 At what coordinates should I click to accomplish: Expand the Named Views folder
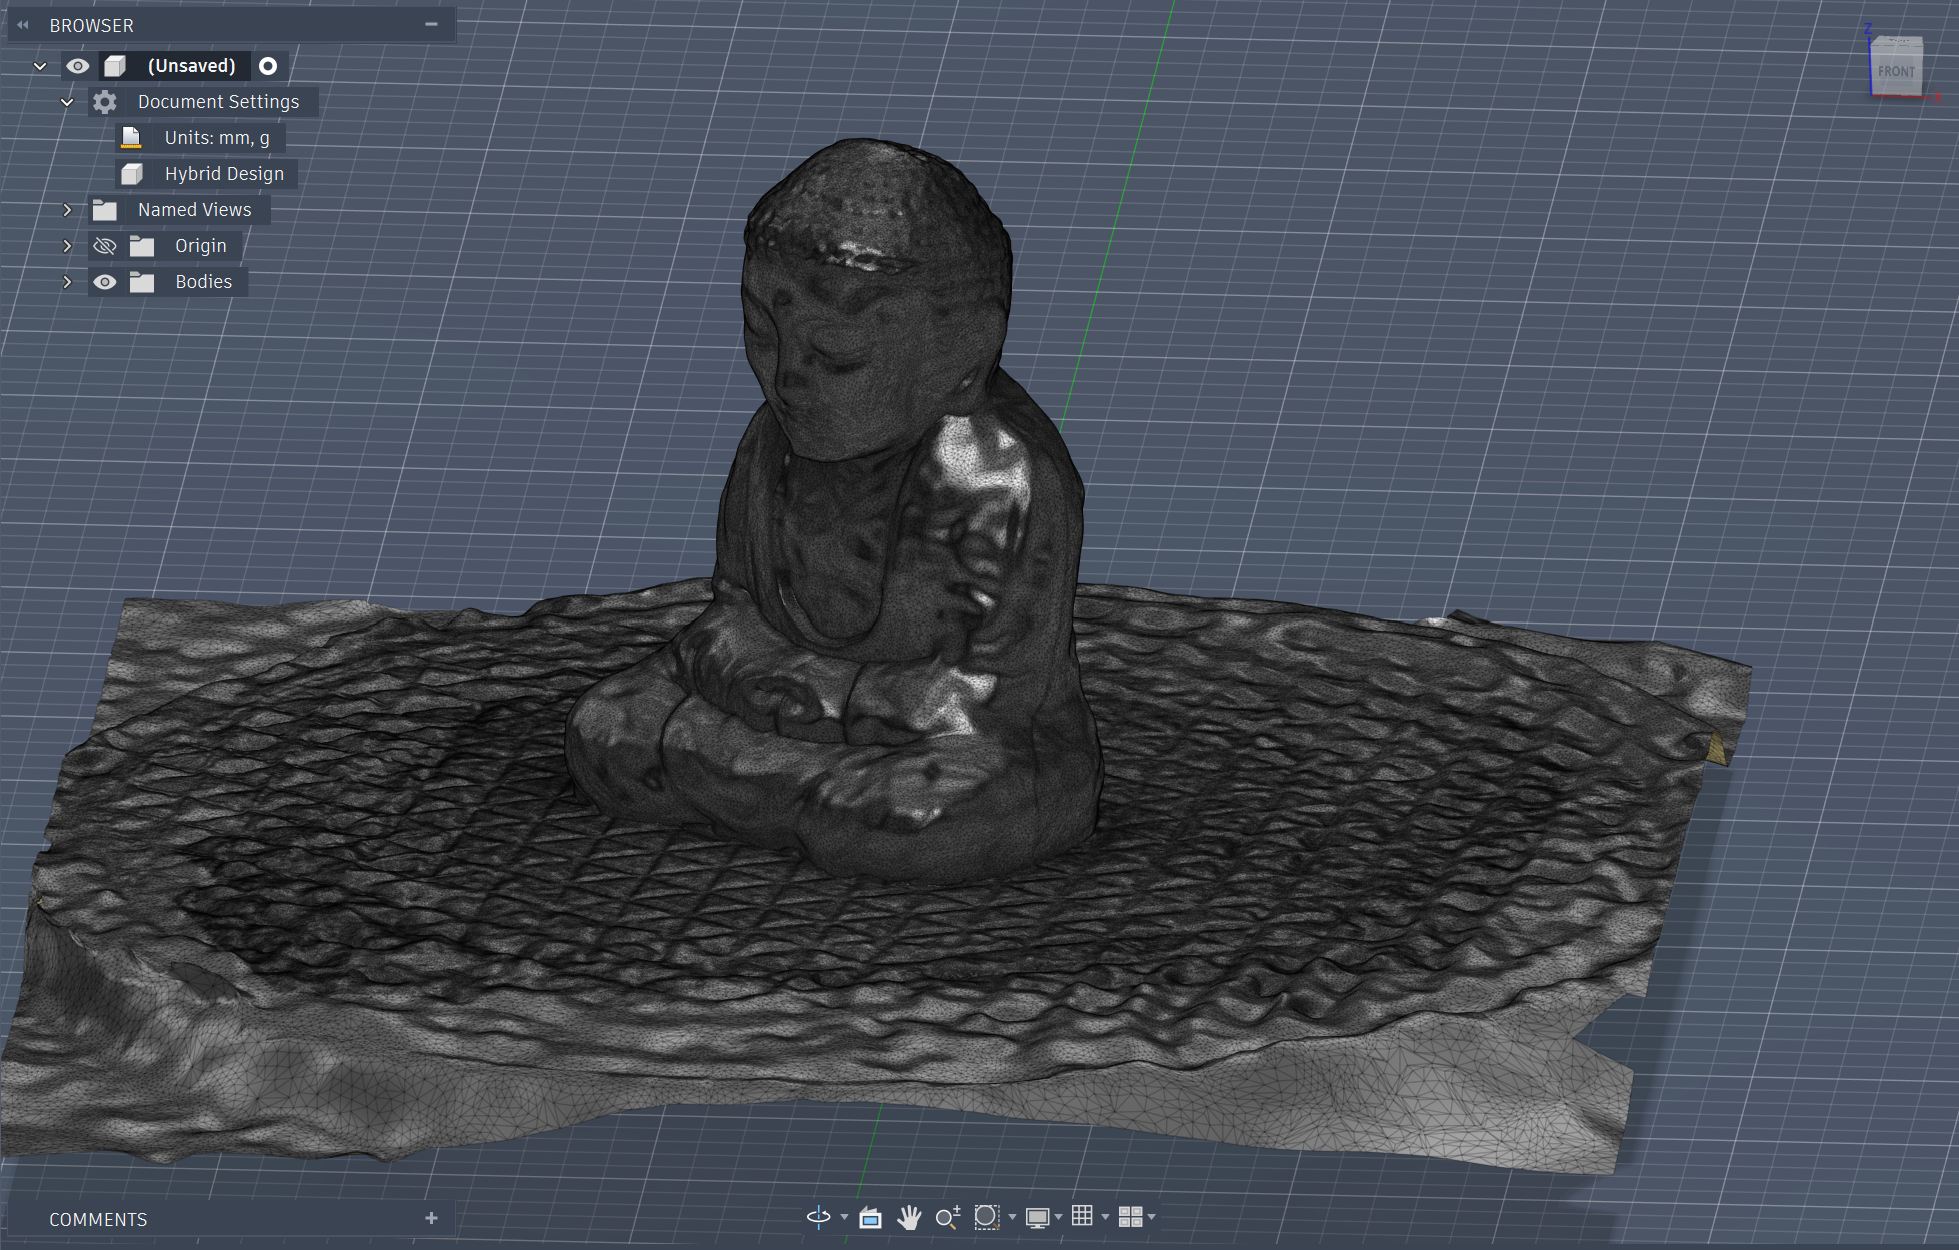tap(67, 209)
